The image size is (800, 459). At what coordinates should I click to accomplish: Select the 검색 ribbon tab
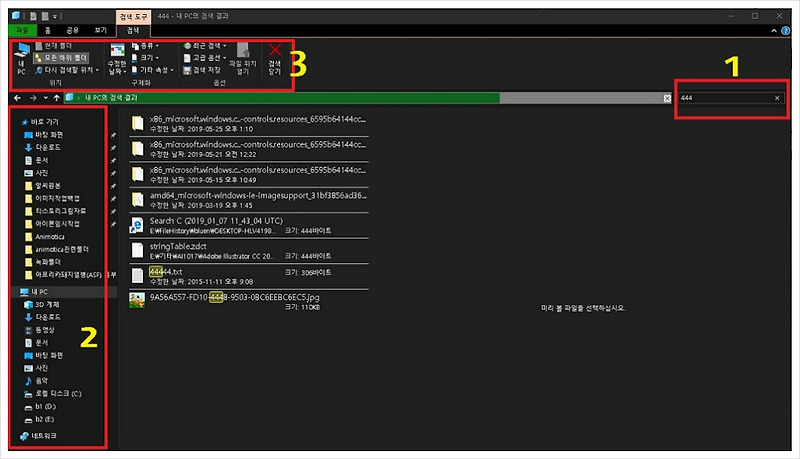[133, 31]
